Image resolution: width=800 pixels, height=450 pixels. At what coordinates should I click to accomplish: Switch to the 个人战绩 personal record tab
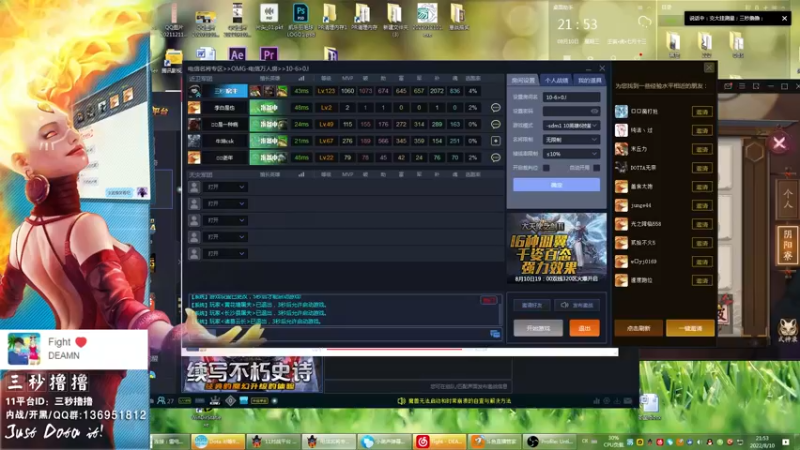556,80
